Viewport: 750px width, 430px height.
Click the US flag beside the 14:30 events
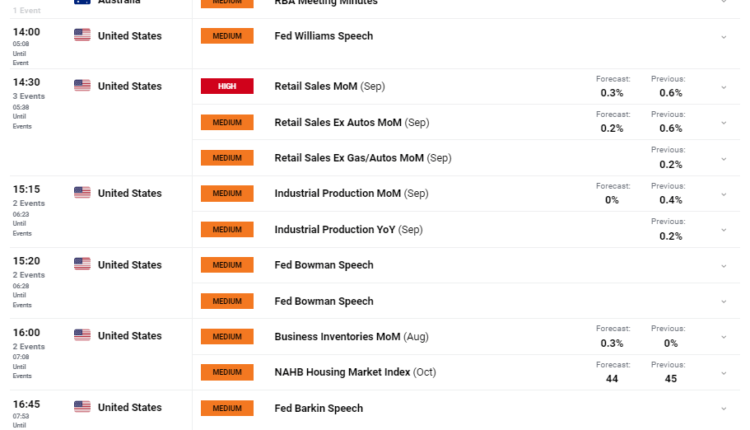pyautogui.click(x=82, y=86)
